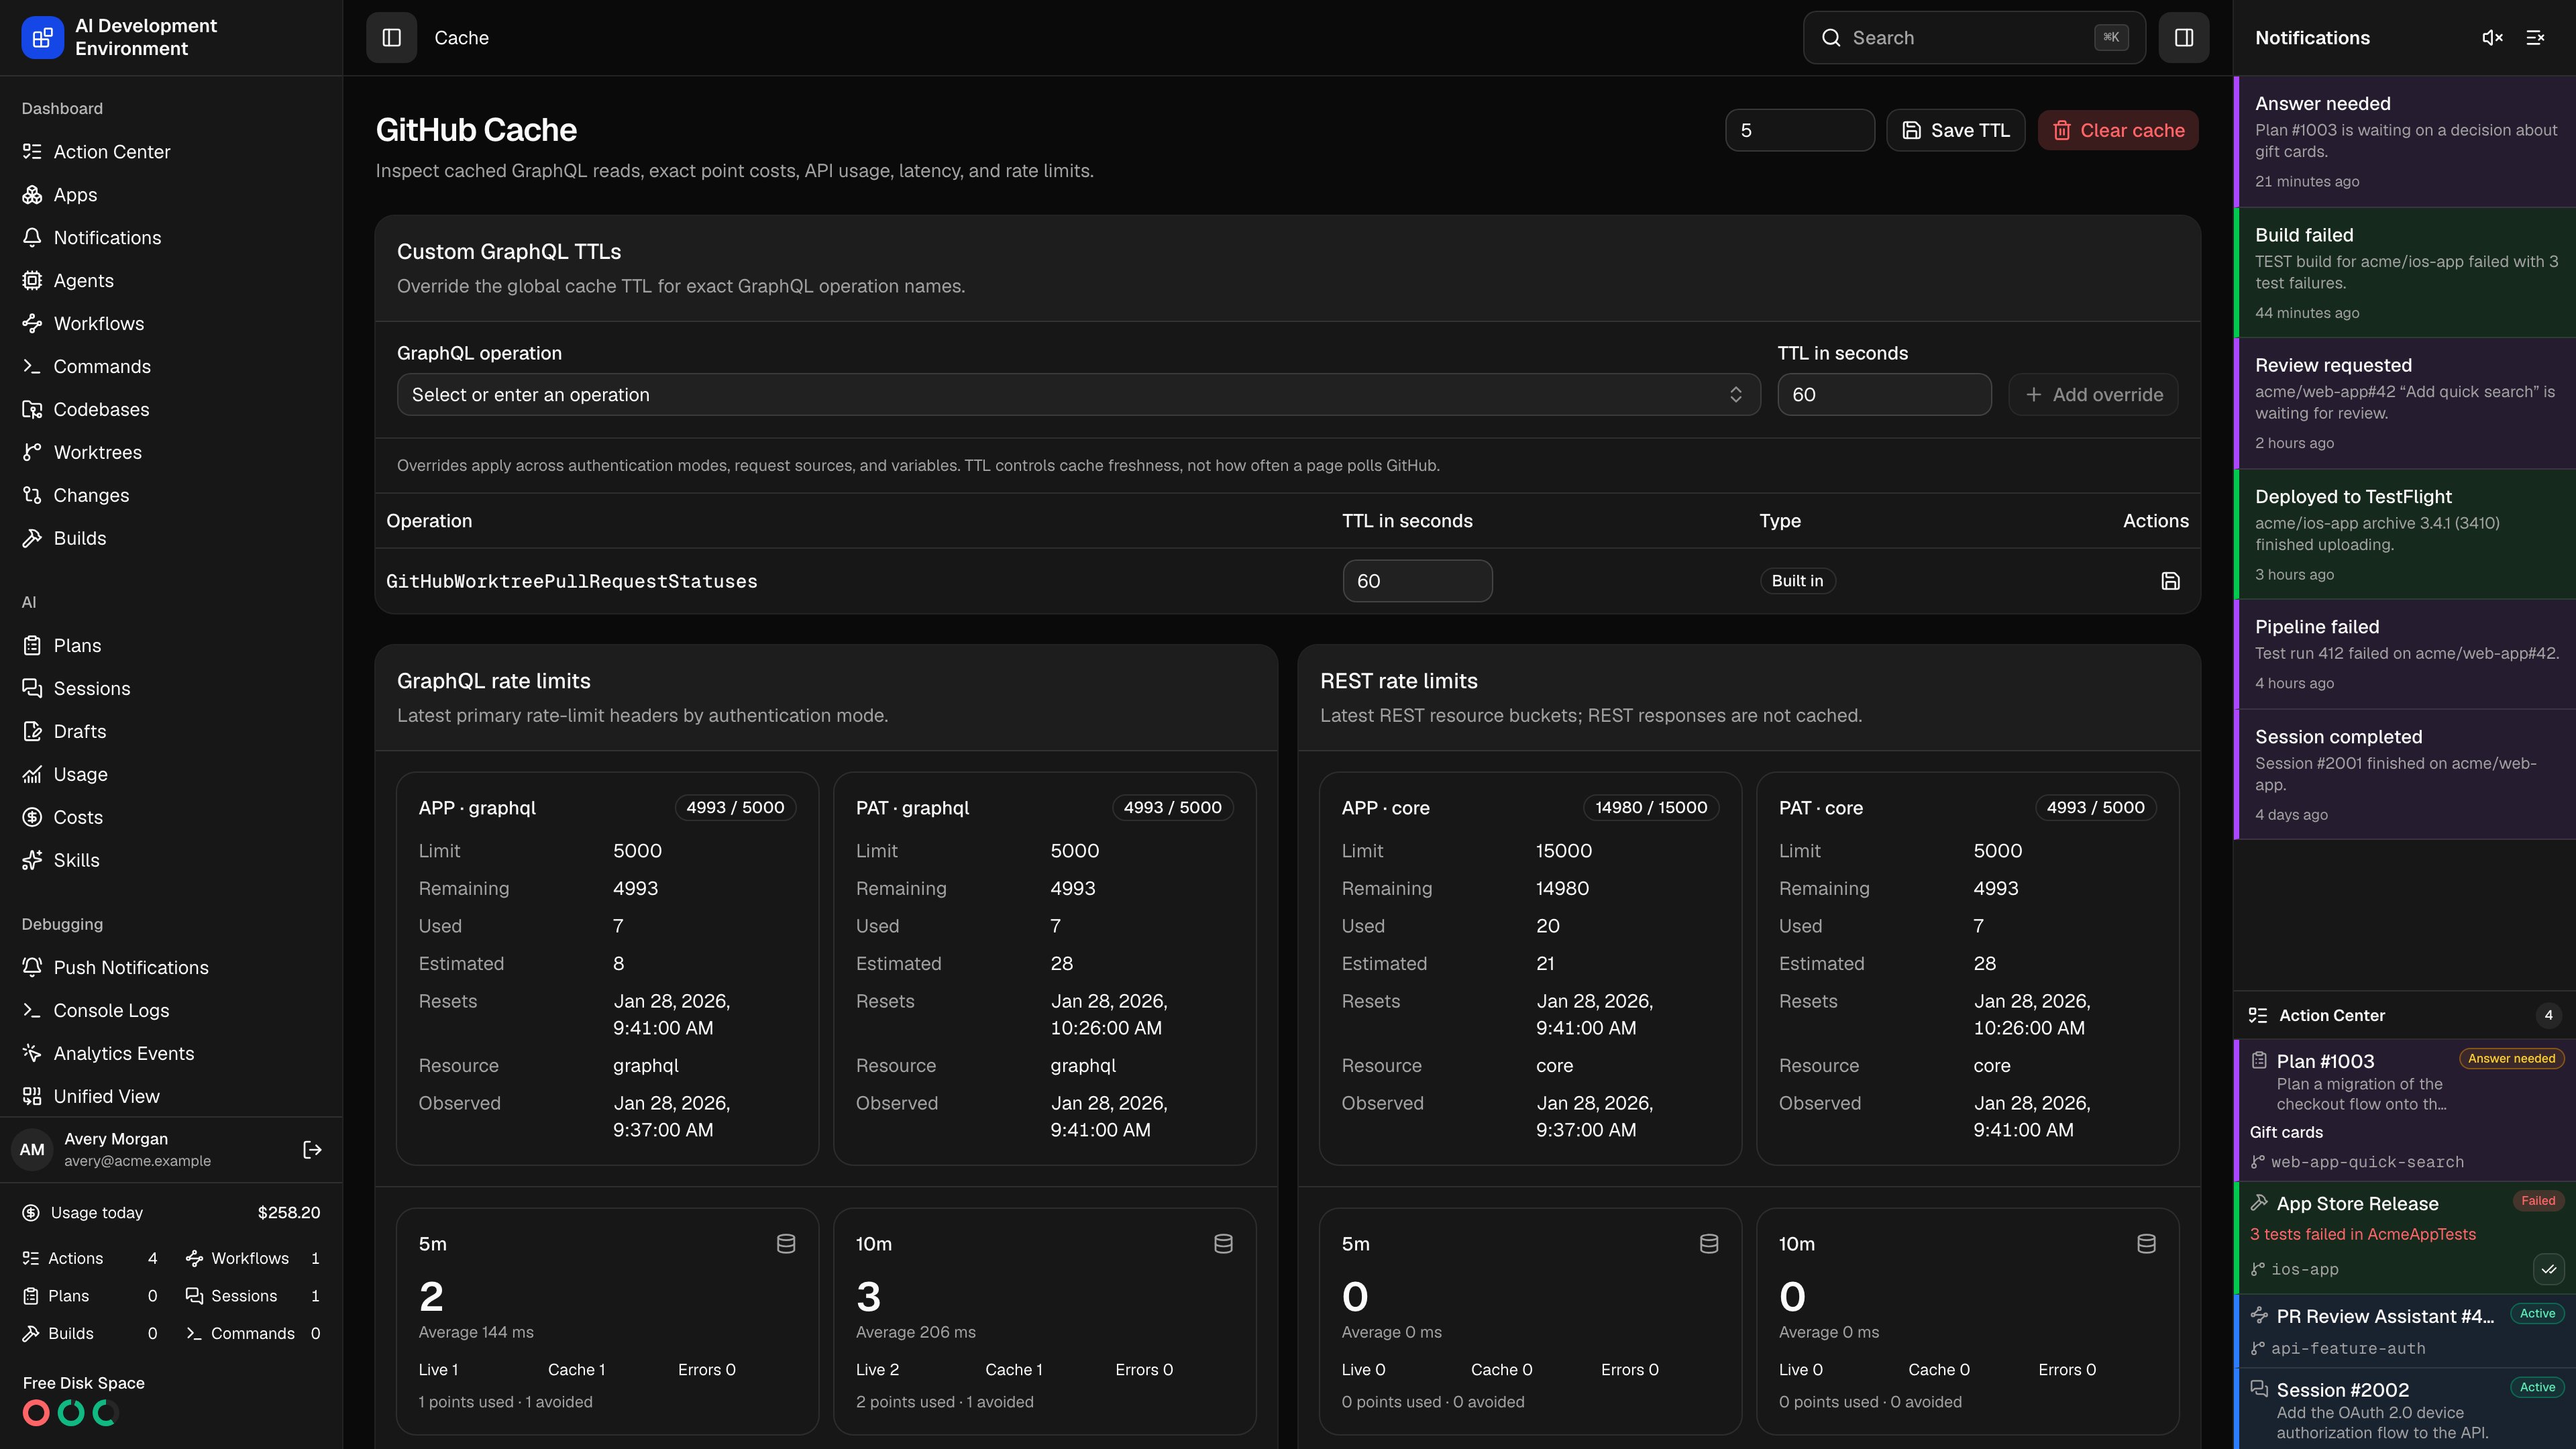Open Plans under AI section

(x=171, y=646)
